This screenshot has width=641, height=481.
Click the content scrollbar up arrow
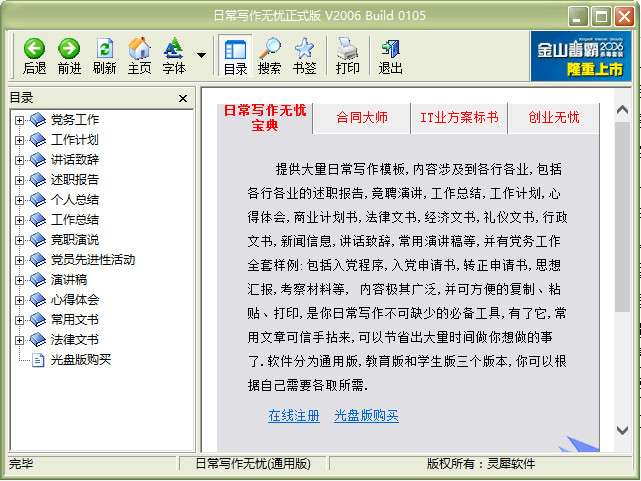pyautogui.click(x=622, y=110)
